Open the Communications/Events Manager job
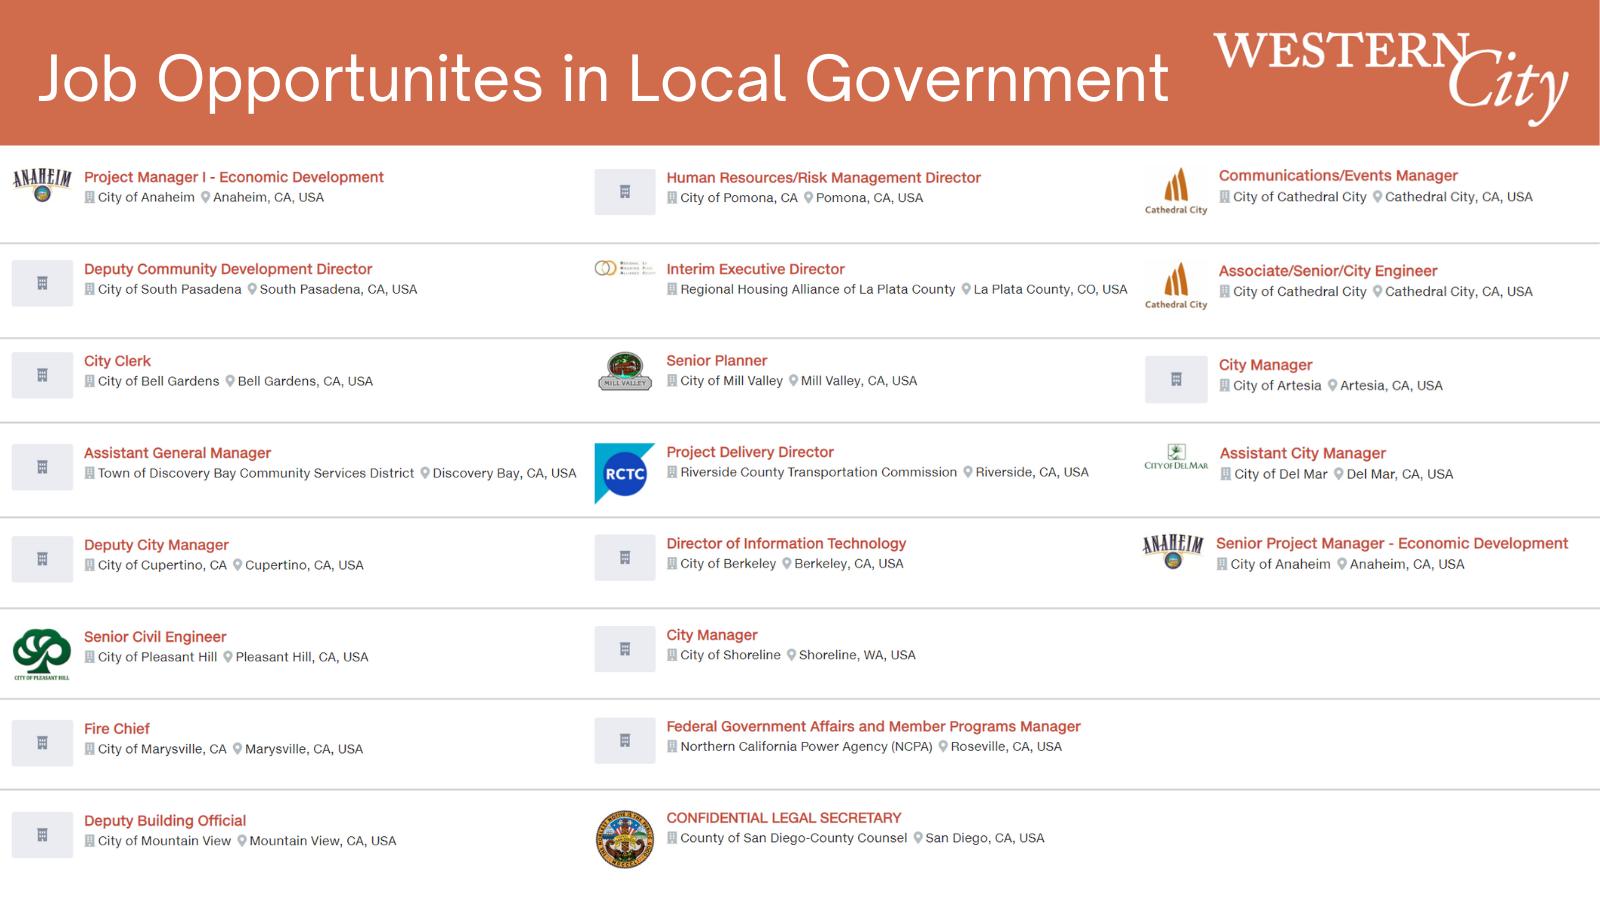The image size is (1600, 900). [x=1338, y=175]
